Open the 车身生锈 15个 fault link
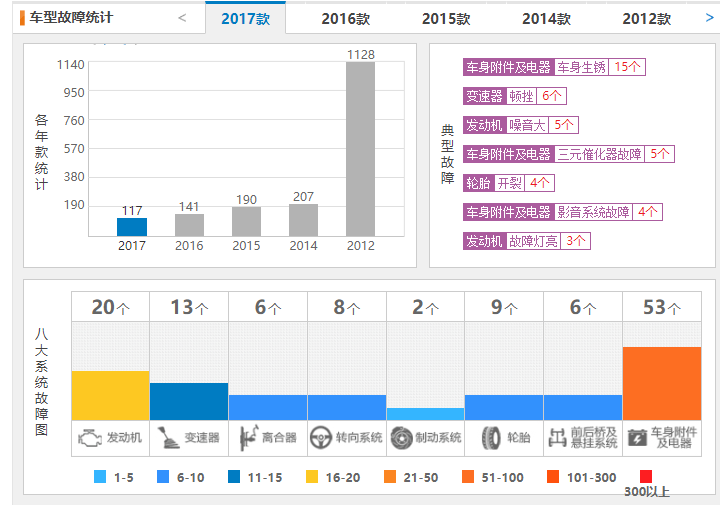This screenshot has height=505, width=720. point(600,68)
